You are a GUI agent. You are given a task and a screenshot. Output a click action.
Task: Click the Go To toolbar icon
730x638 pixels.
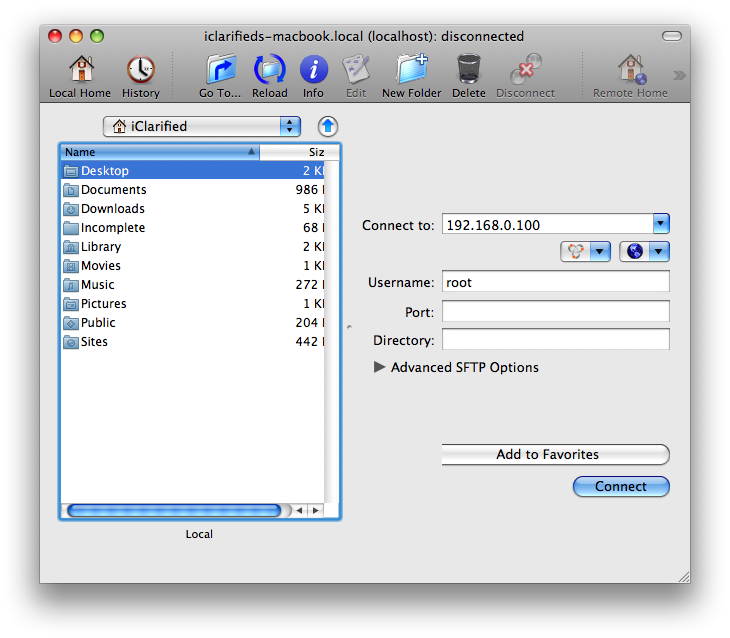click(x=220, y=70)
